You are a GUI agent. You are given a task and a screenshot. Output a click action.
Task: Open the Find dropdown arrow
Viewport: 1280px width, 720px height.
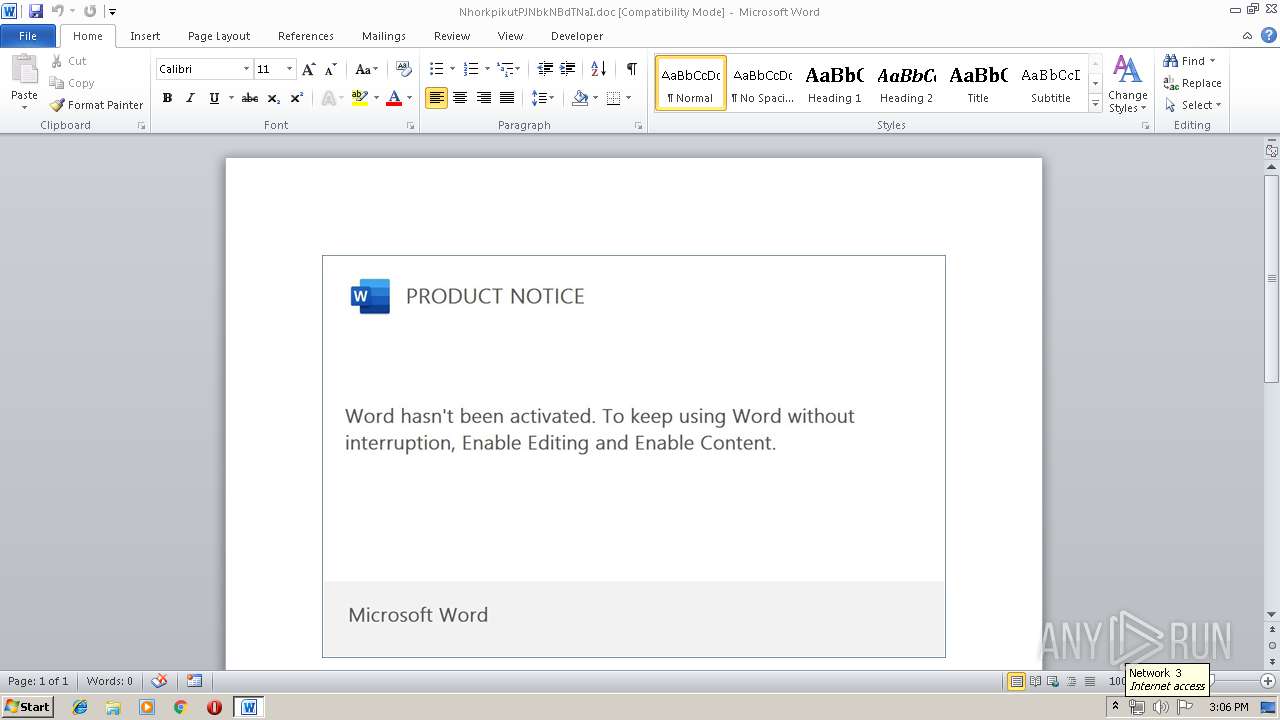[1213, 61]
